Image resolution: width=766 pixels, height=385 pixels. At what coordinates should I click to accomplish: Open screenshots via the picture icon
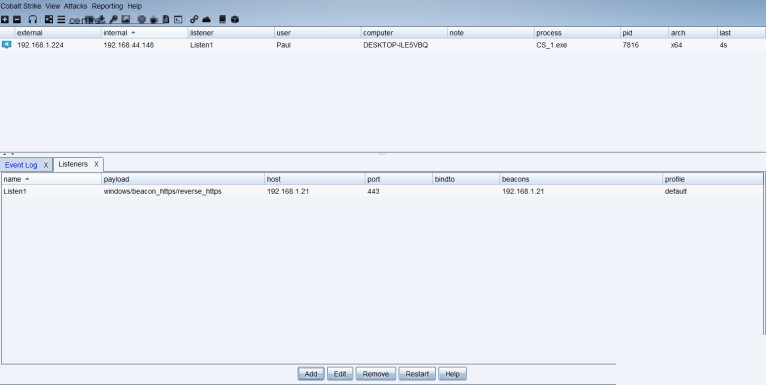pyautogui.click(x=126, y=20)
